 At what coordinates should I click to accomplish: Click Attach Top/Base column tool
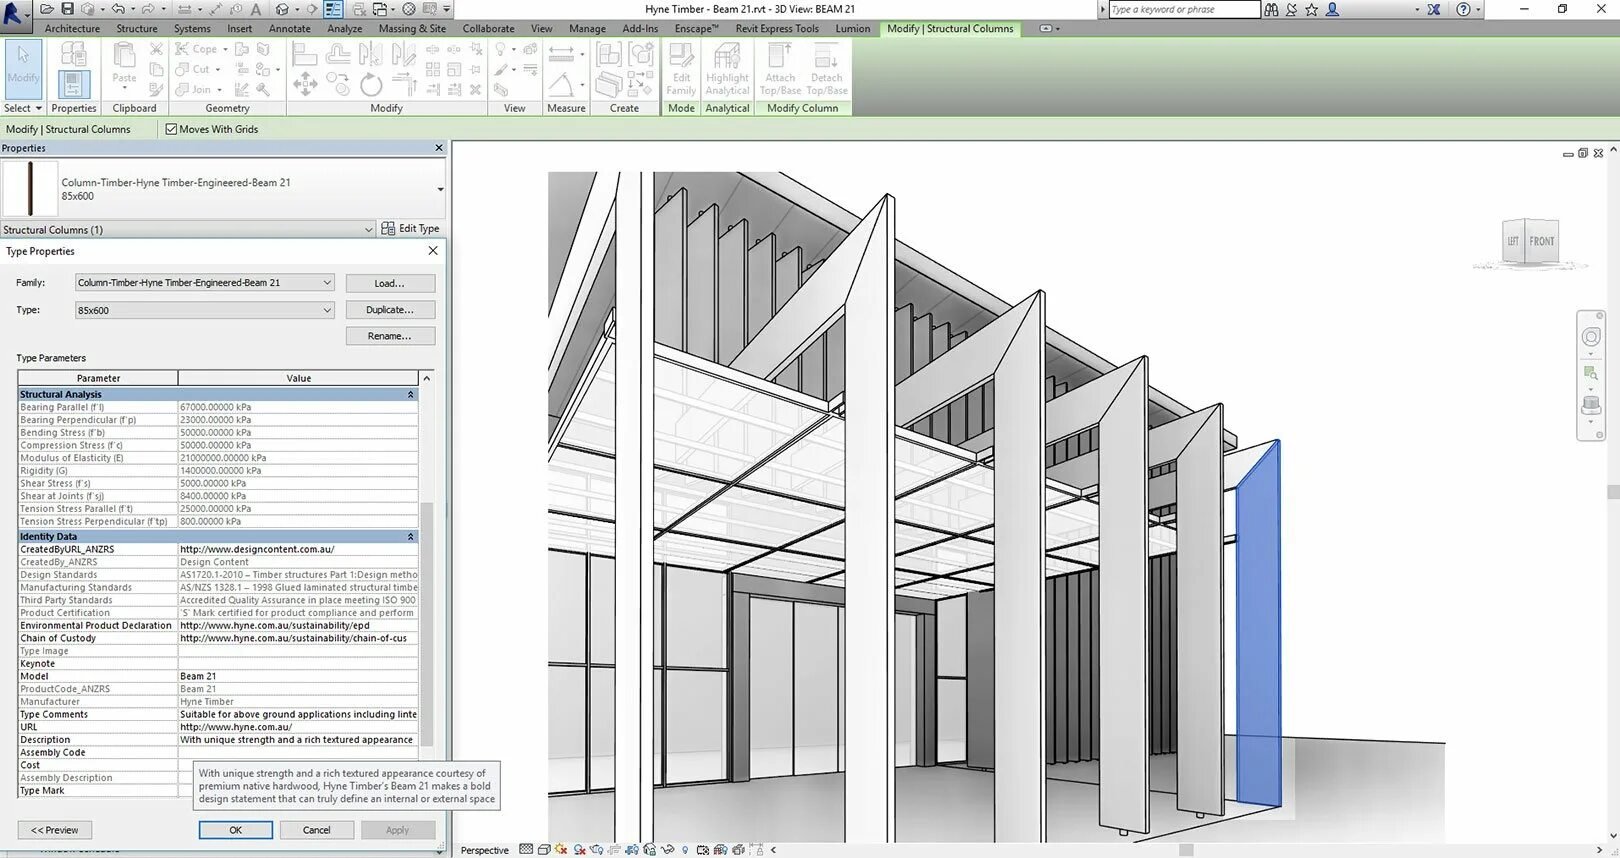(x=780, y=69)
